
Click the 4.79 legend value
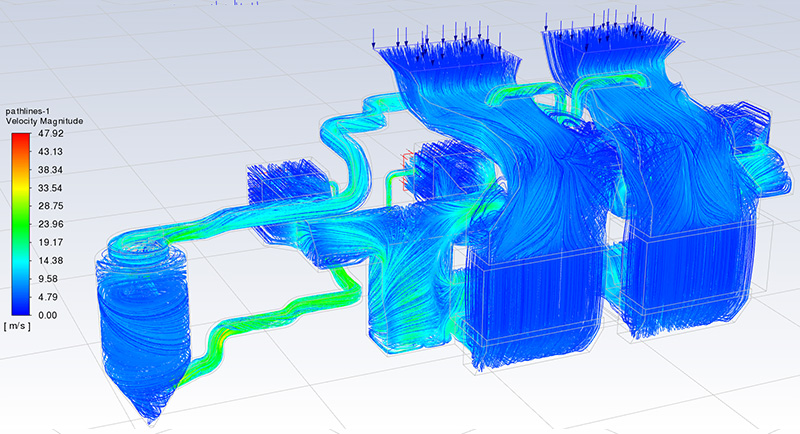click(x=49, y=297)
